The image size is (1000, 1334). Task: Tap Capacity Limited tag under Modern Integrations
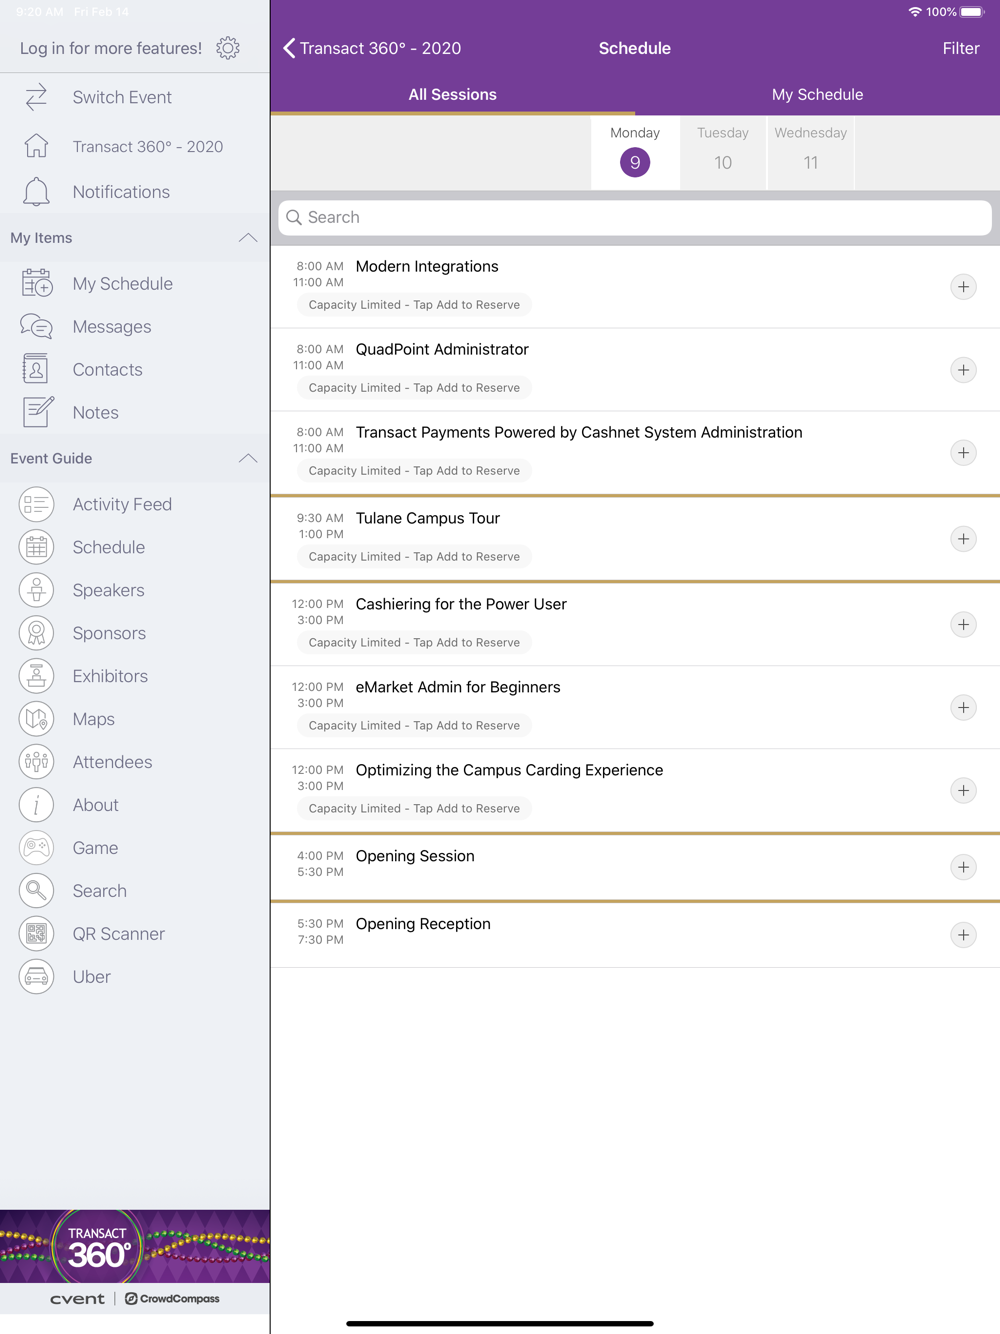click(x=414, y=305)
